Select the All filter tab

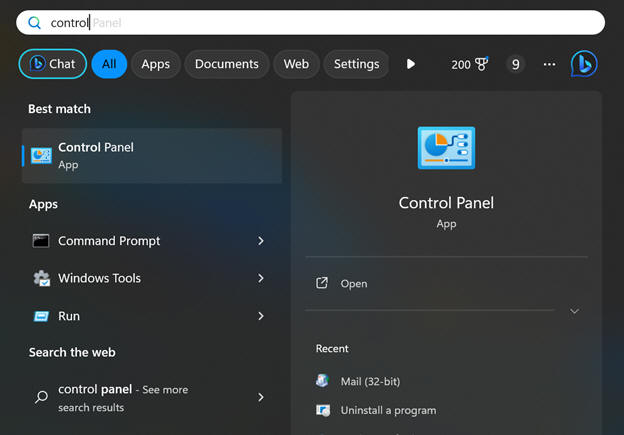(x=109, y=64)
